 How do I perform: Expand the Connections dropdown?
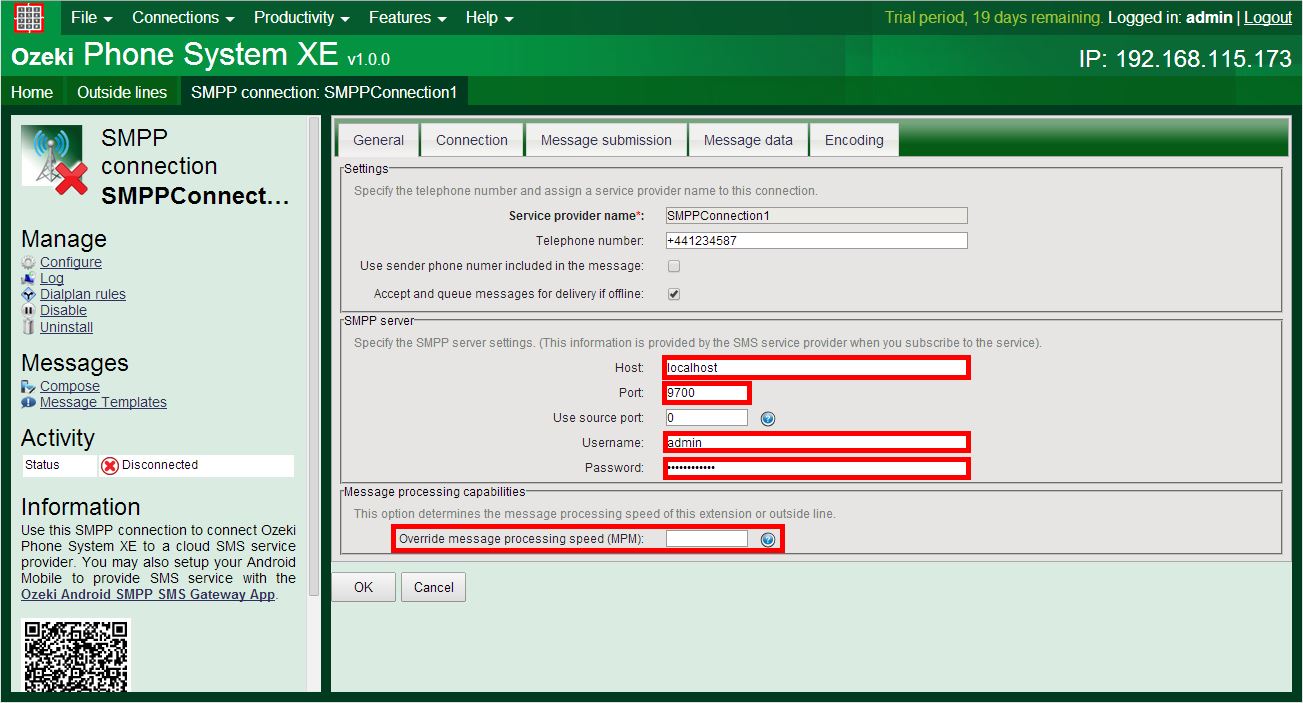180,17
